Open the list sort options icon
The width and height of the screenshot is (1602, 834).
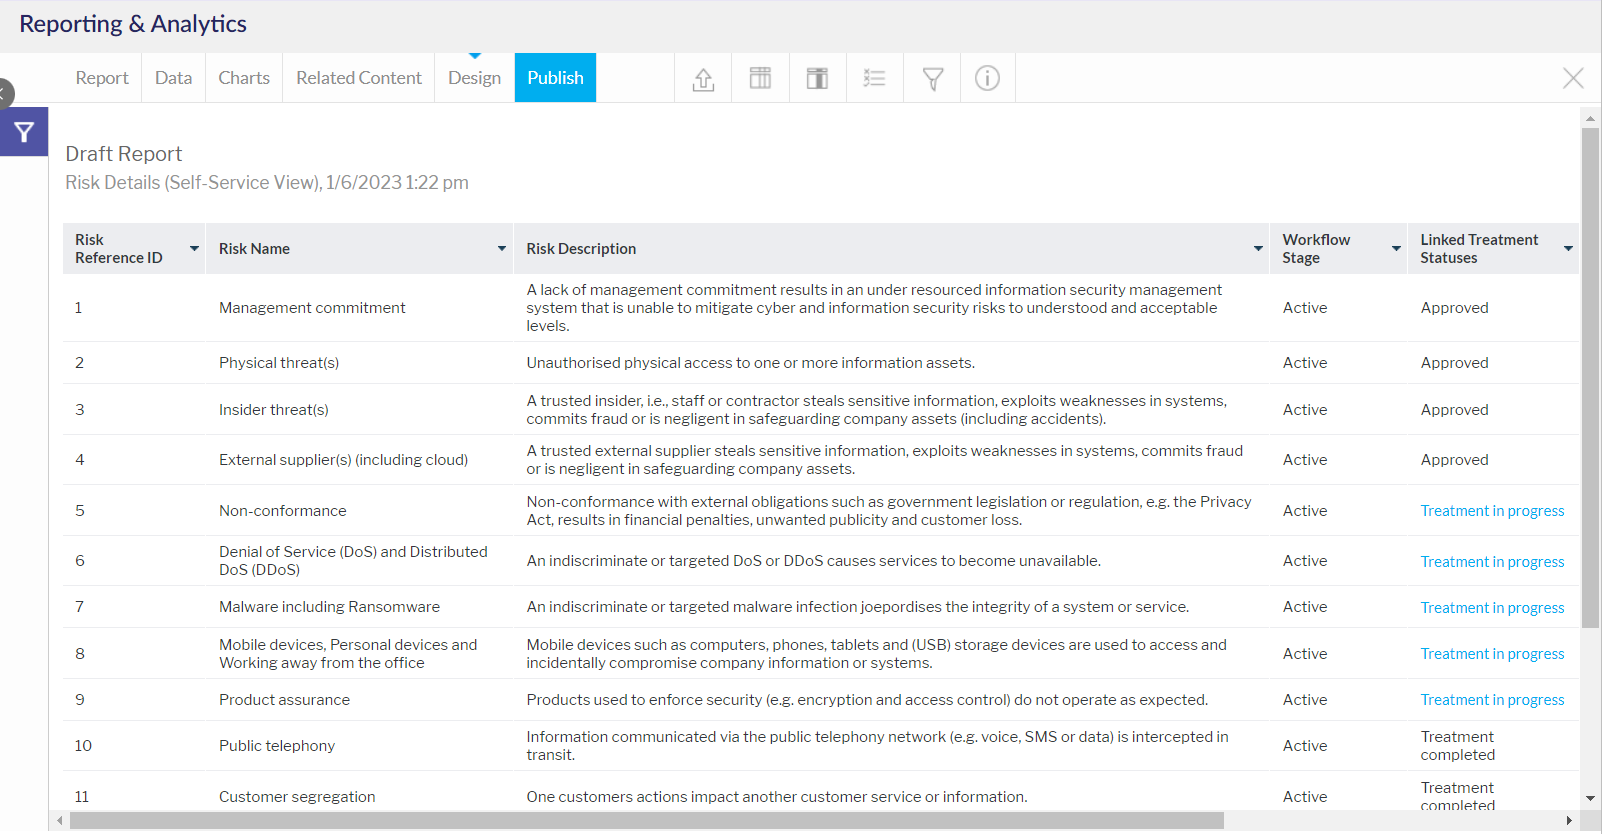pyautogui.click(x=874, y=78)
